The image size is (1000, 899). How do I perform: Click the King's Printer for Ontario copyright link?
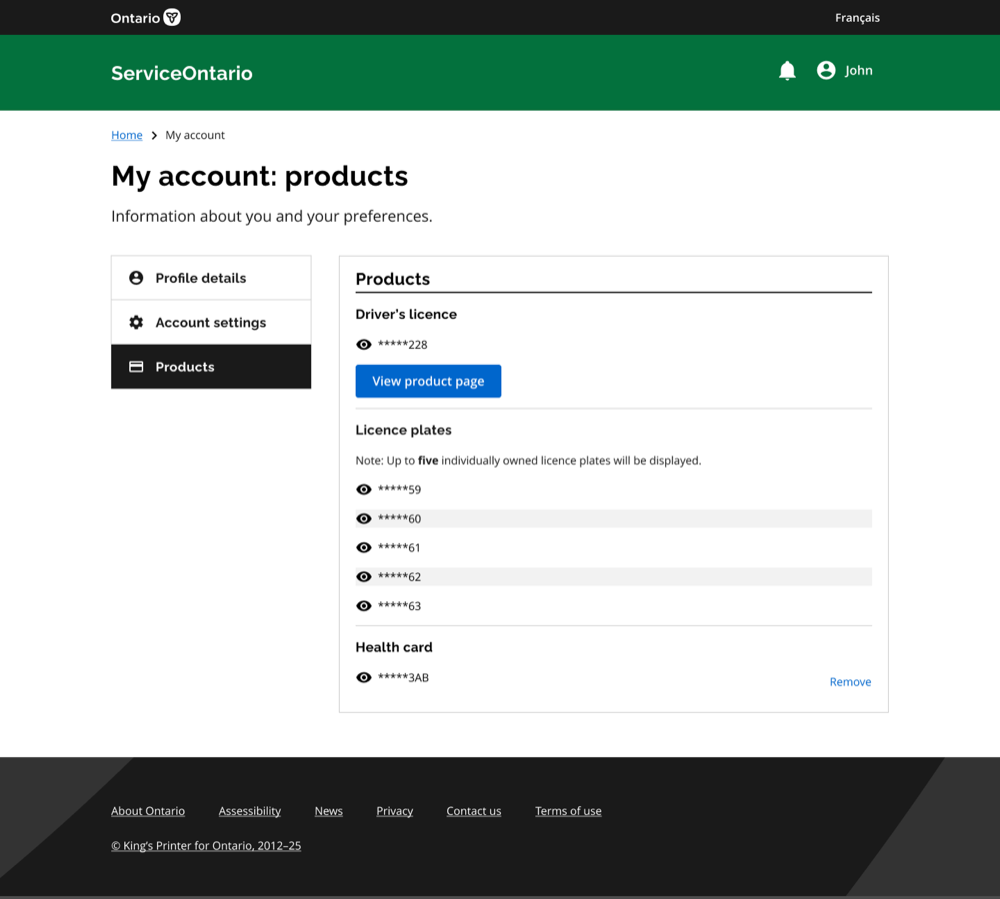coord(206,845)
